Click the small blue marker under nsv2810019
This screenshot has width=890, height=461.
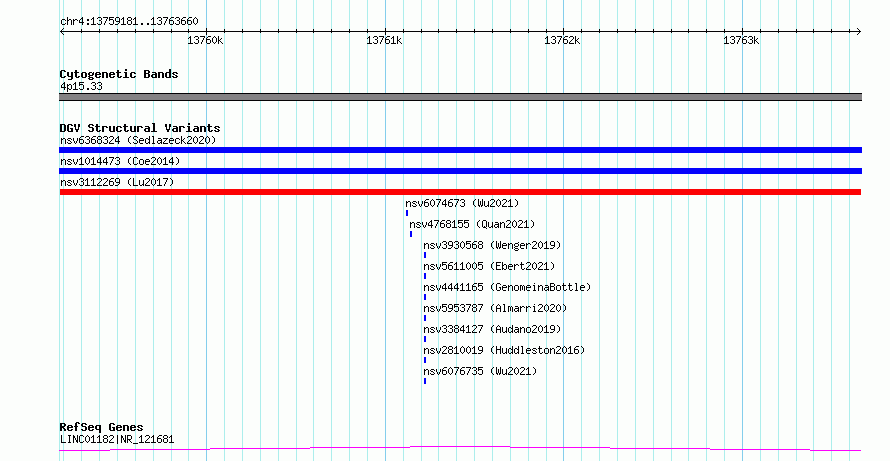[x=425, y=360]
